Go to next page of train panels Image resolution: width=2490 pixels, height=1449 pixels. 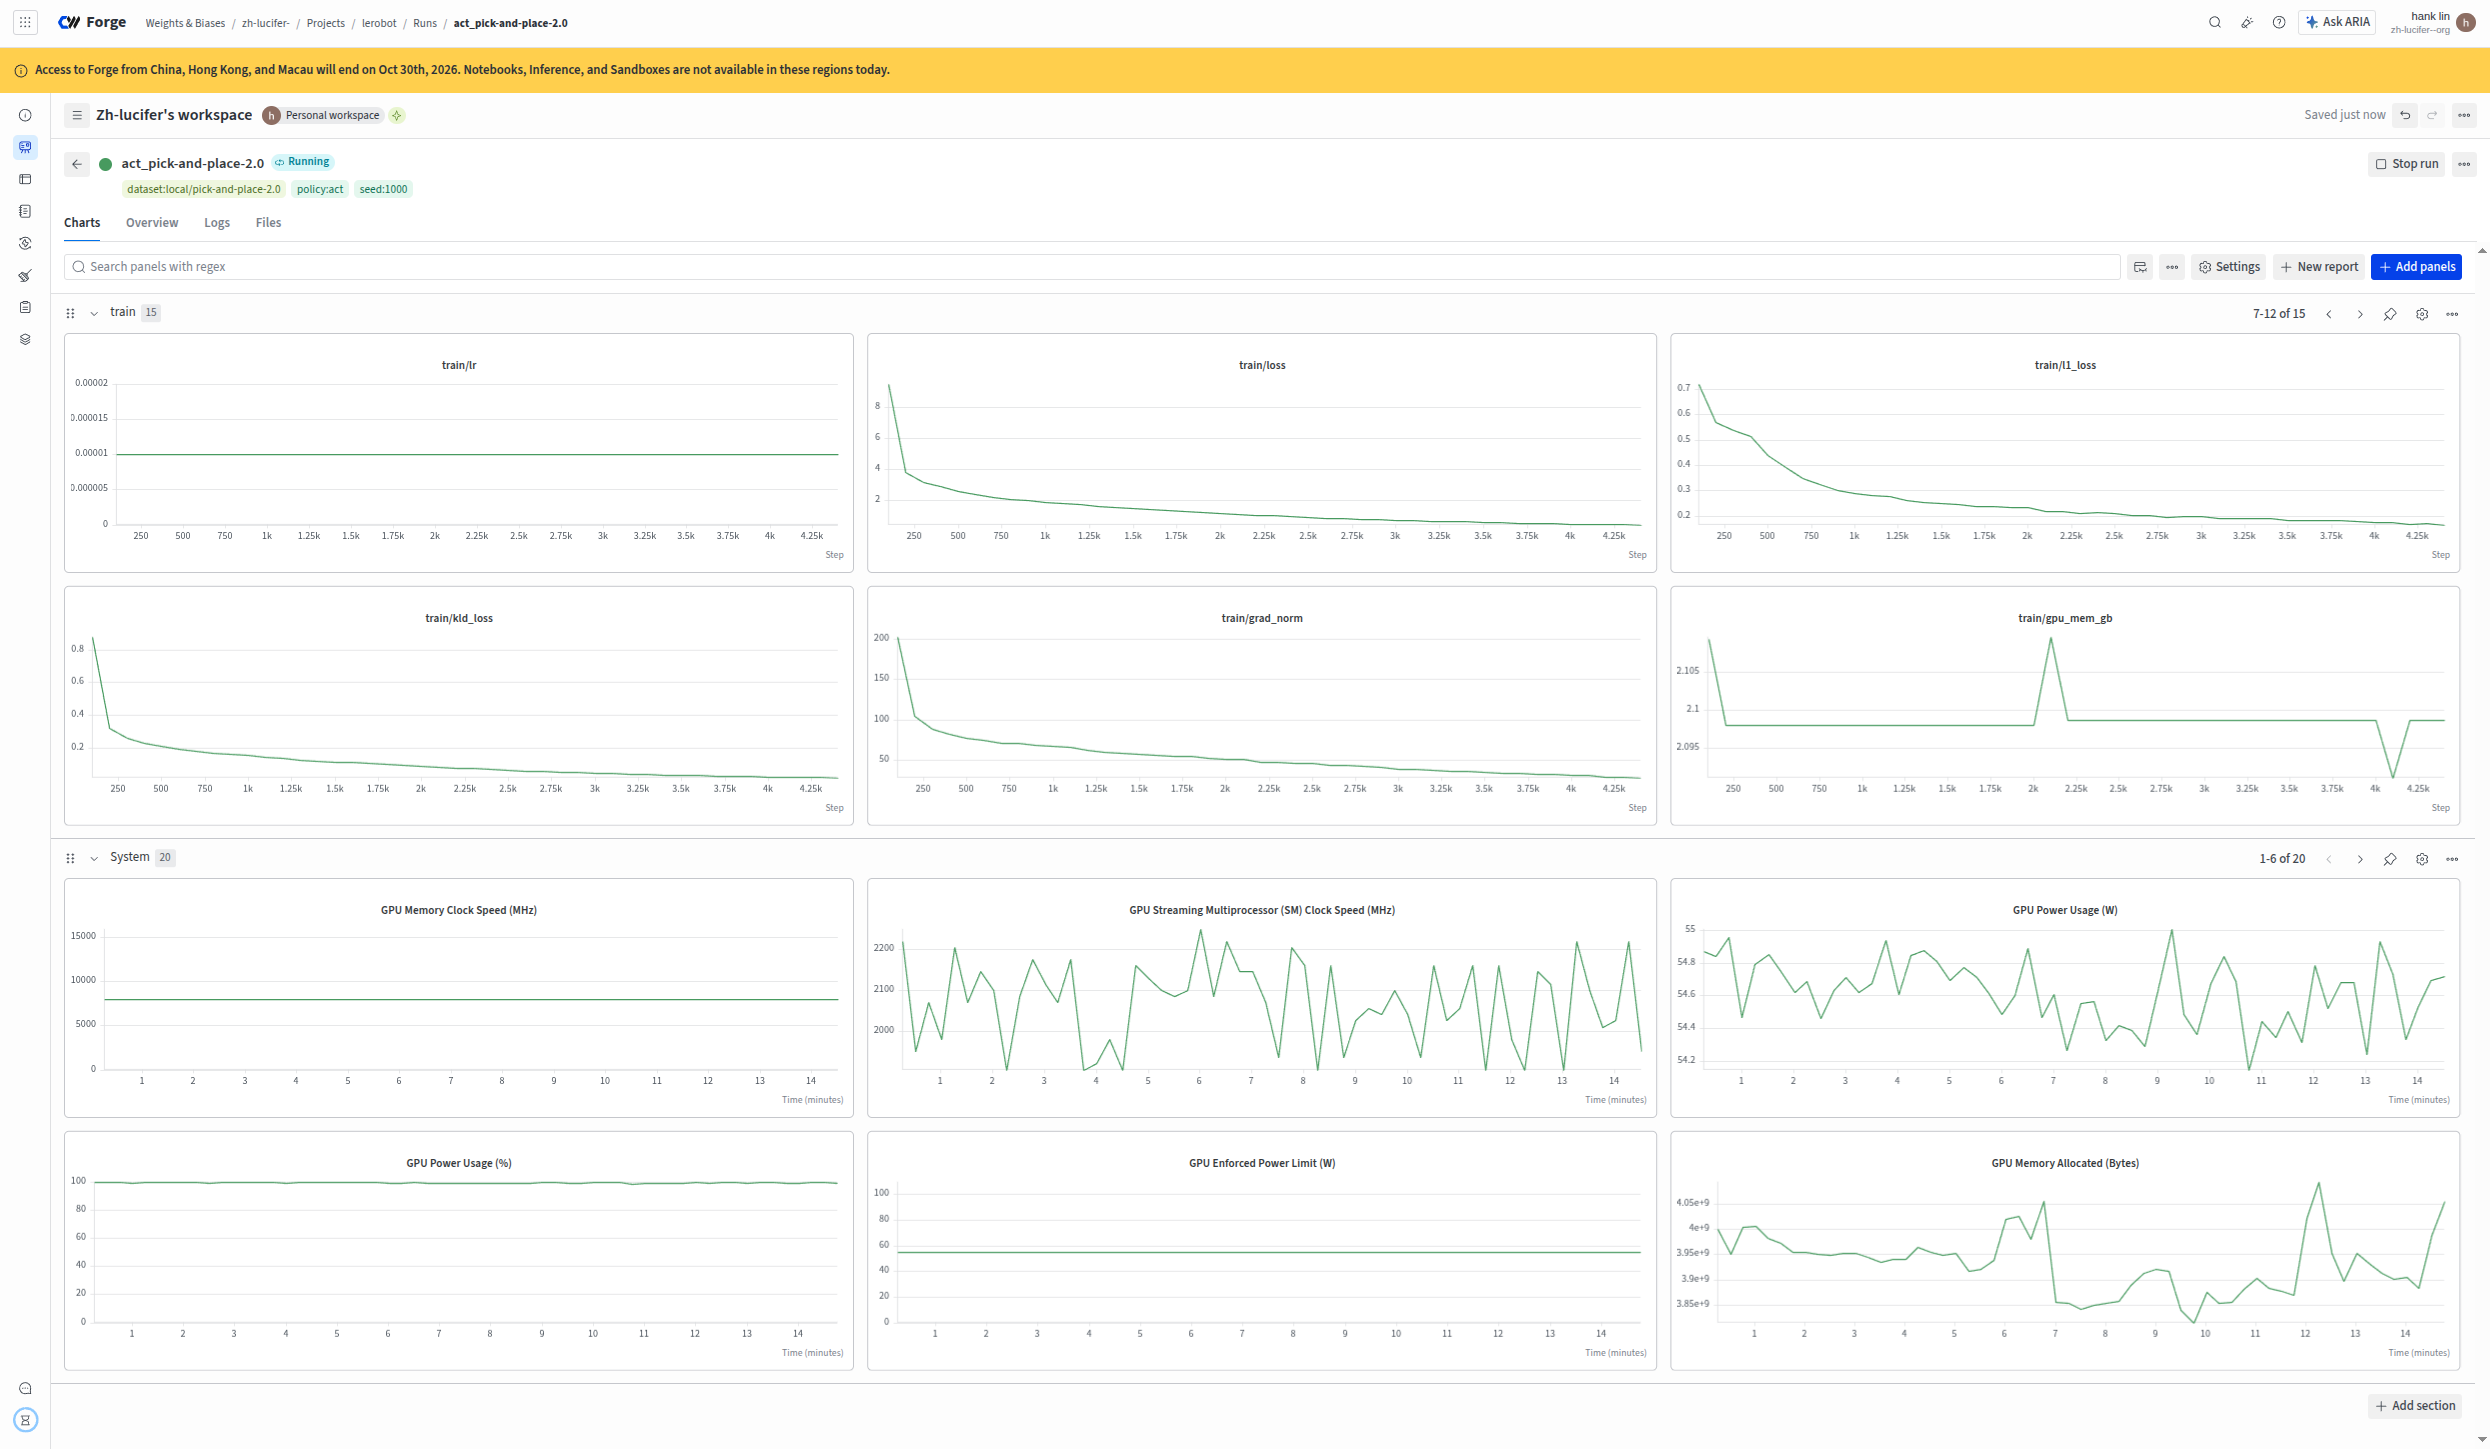pyautogui.click(x=2360, y=314)
